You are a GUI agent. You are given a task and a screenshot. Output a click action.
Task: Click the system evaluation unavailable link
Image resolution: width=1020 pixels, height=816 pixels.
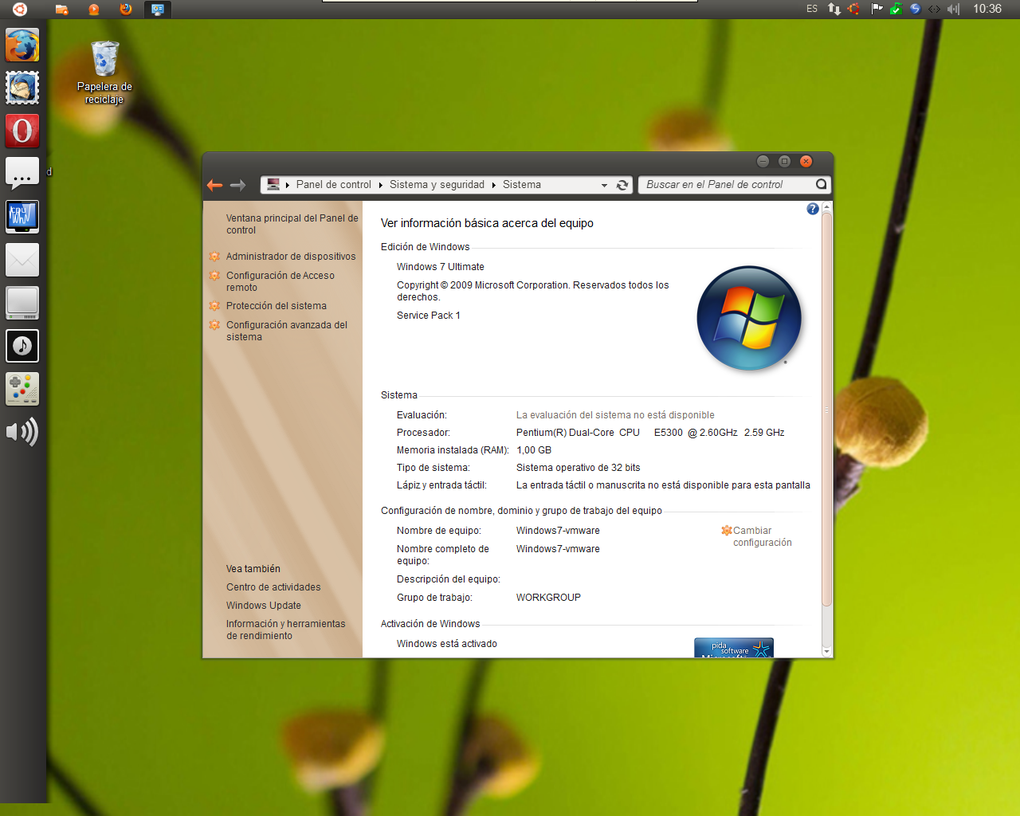pyautogui.click(x=615, y=415)
